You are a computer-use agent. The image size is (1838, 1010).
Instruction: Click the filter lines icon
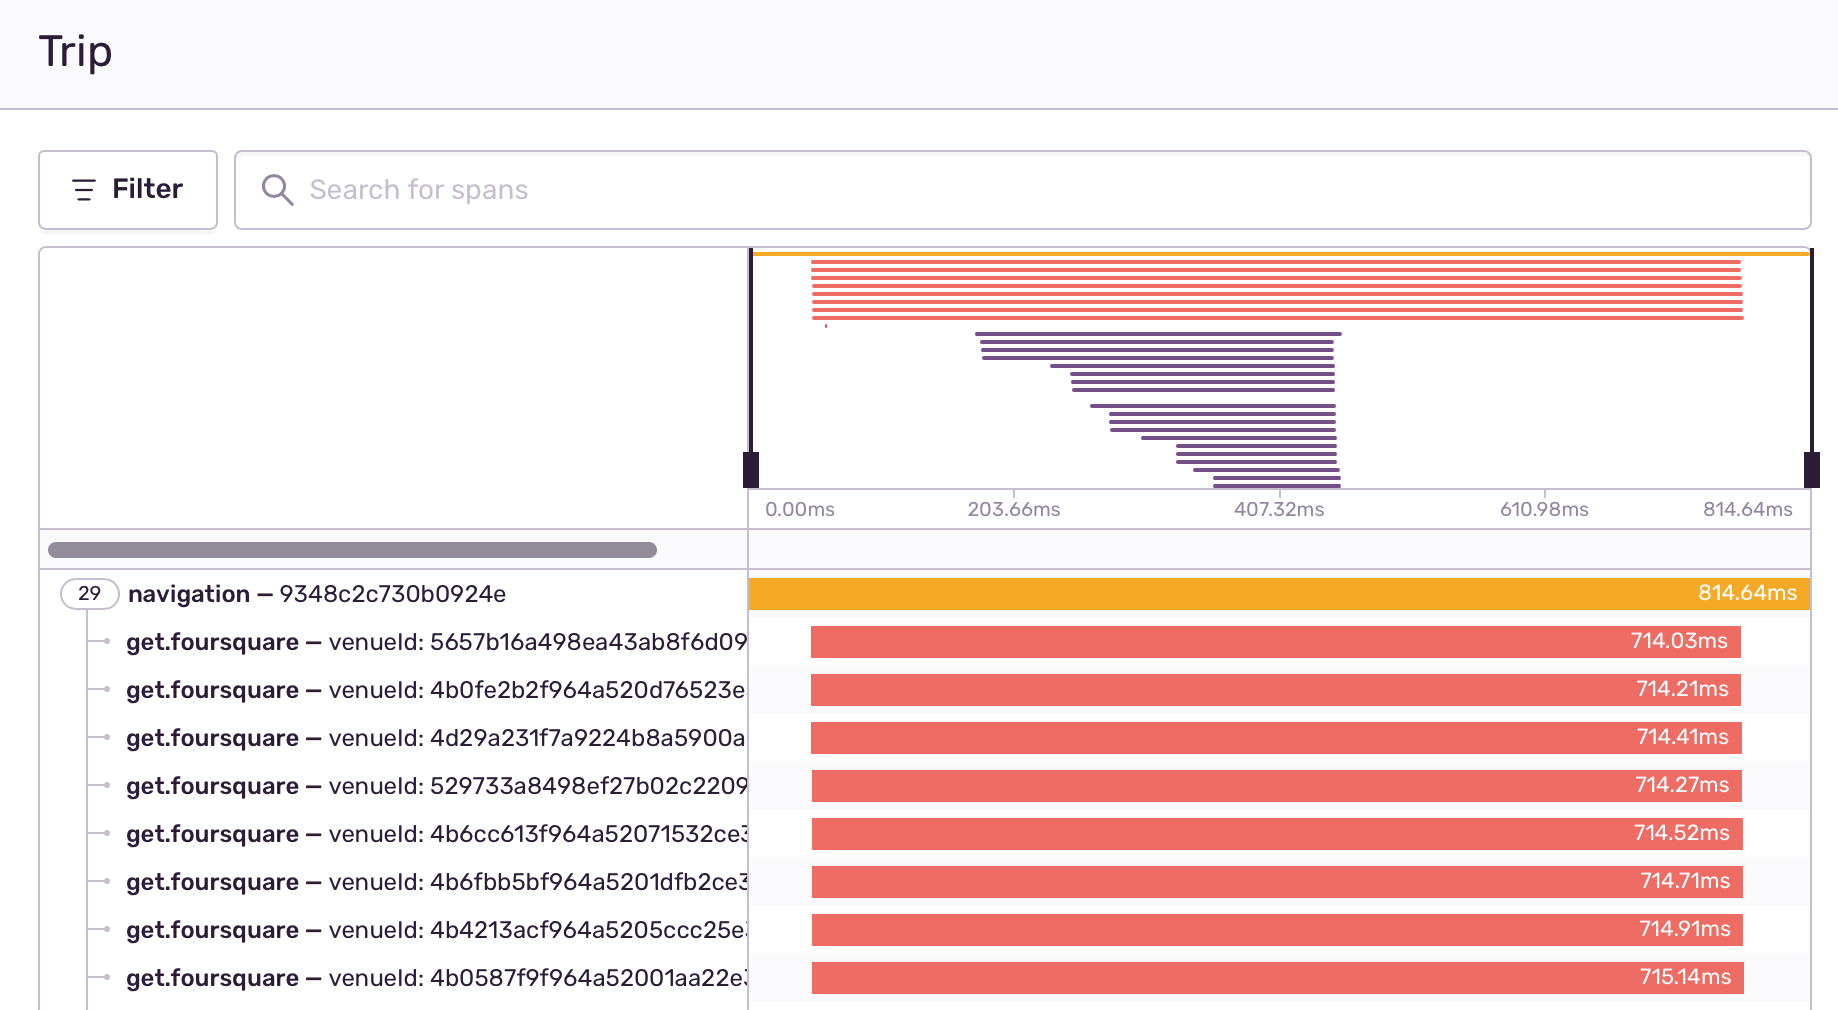pos(84,190)
